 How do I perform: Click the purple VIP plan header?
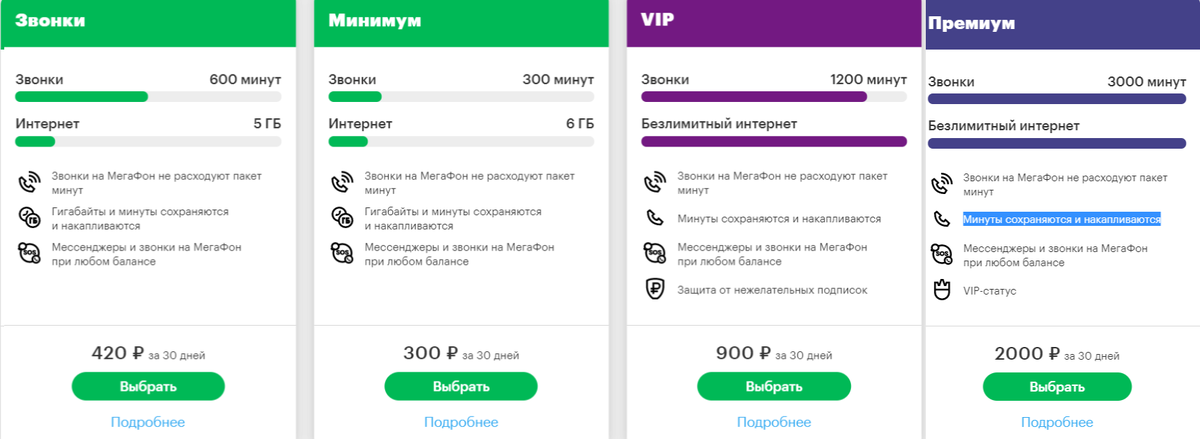(773, 23)
